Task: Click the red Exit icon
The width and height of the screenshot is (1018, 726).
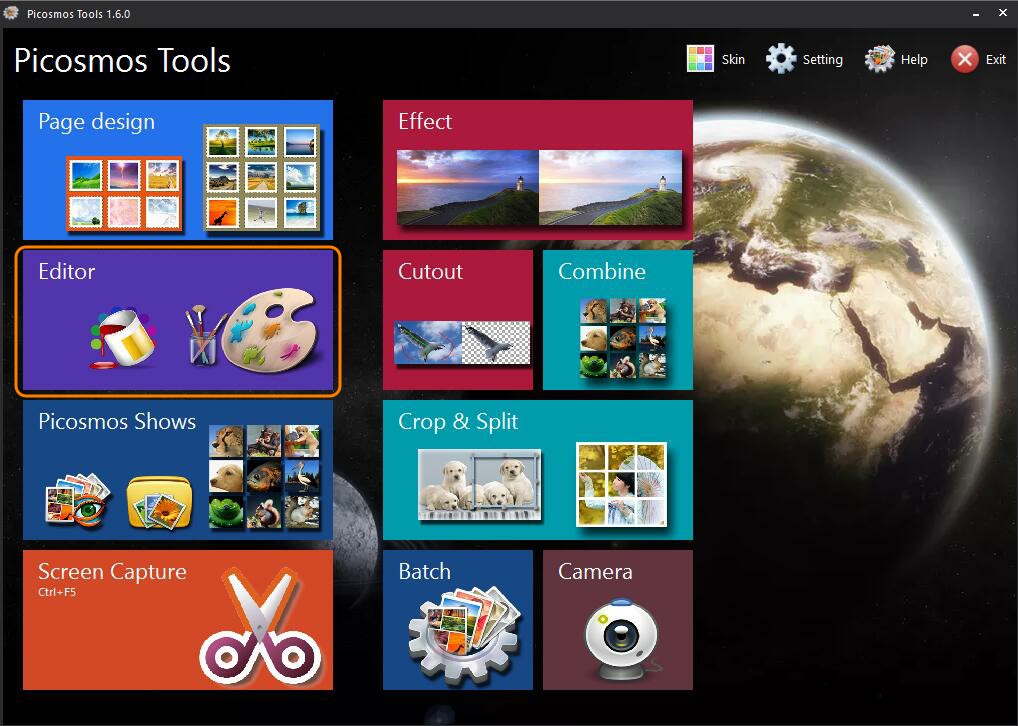Action: pos(964,59)
